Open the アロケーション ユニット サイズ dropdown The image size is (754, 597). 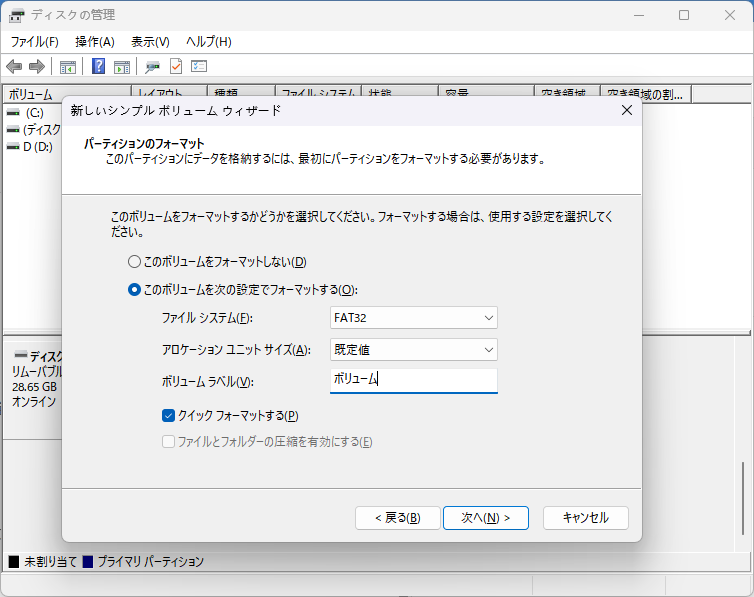(x=414, y=350)
